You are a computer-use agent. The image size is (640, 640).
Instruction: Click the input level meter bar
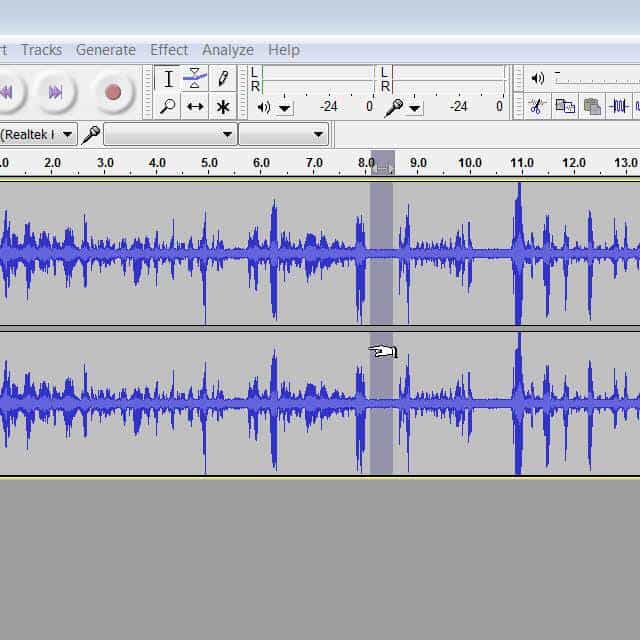(x=449, y=80)
